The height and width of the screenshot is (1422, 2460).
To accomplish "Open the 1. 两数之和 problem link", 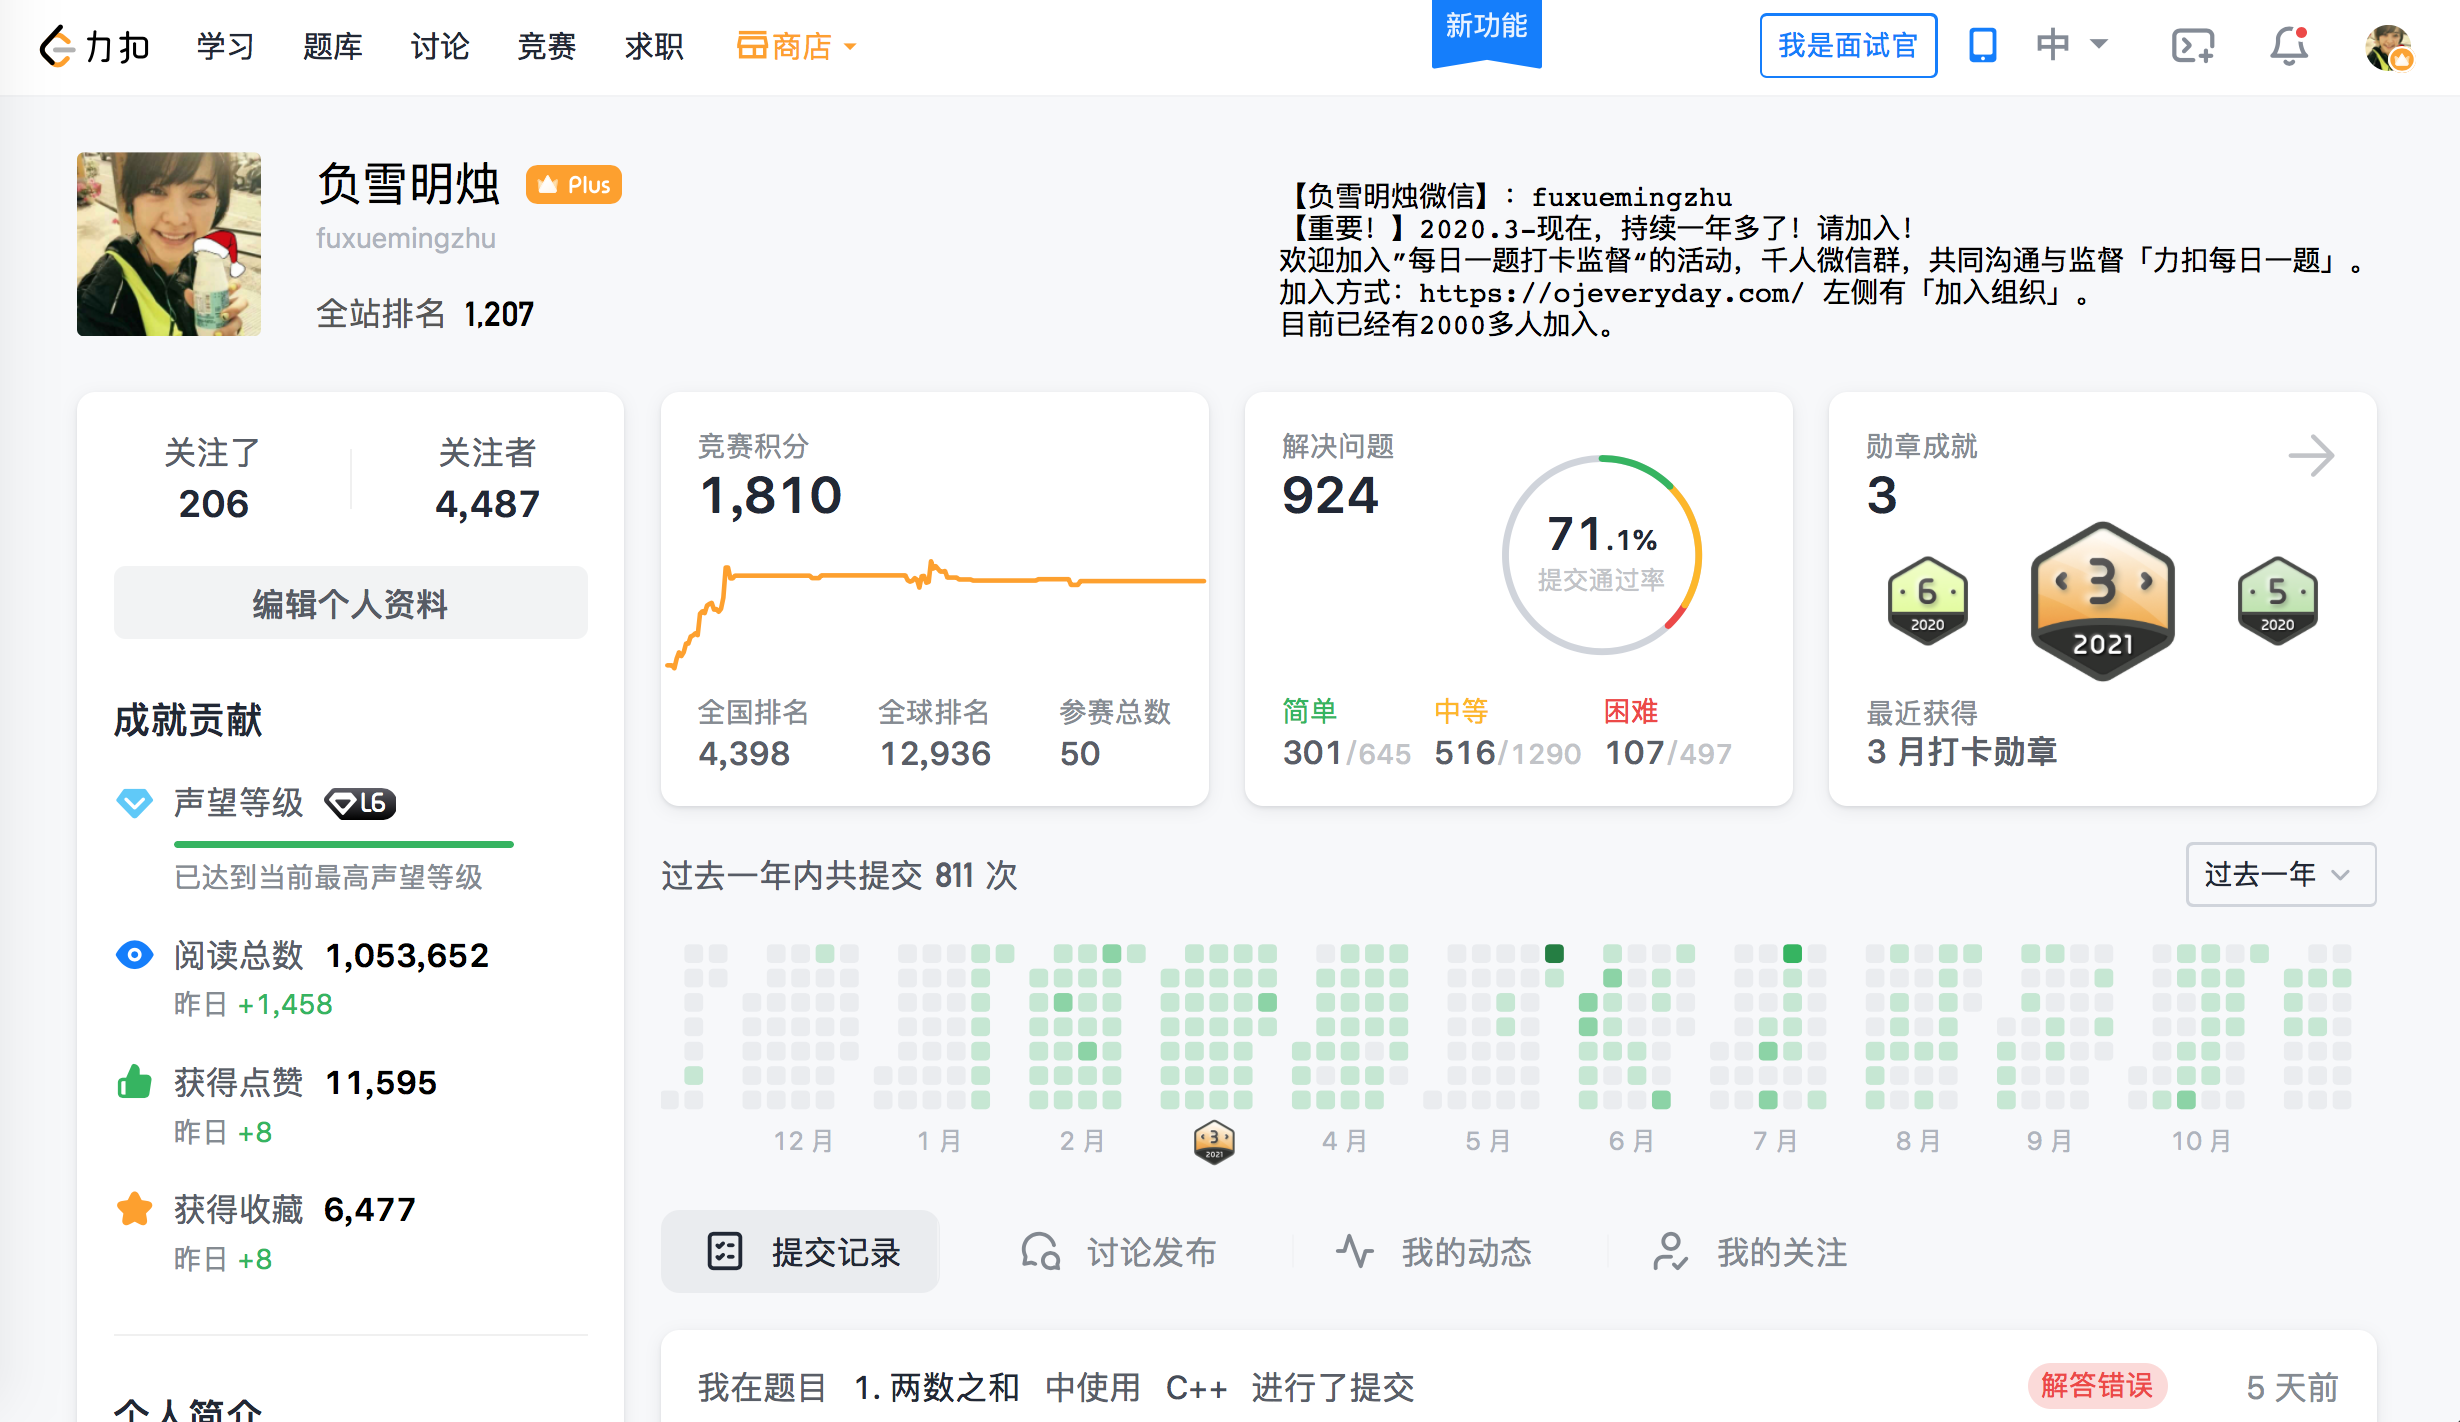I will 936,1387.
